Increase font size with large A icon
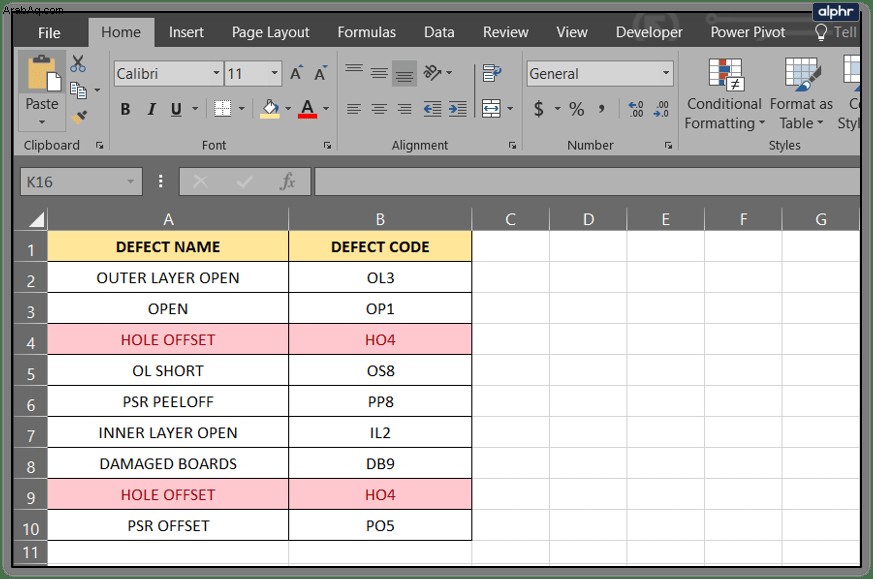 pos(296,73)
